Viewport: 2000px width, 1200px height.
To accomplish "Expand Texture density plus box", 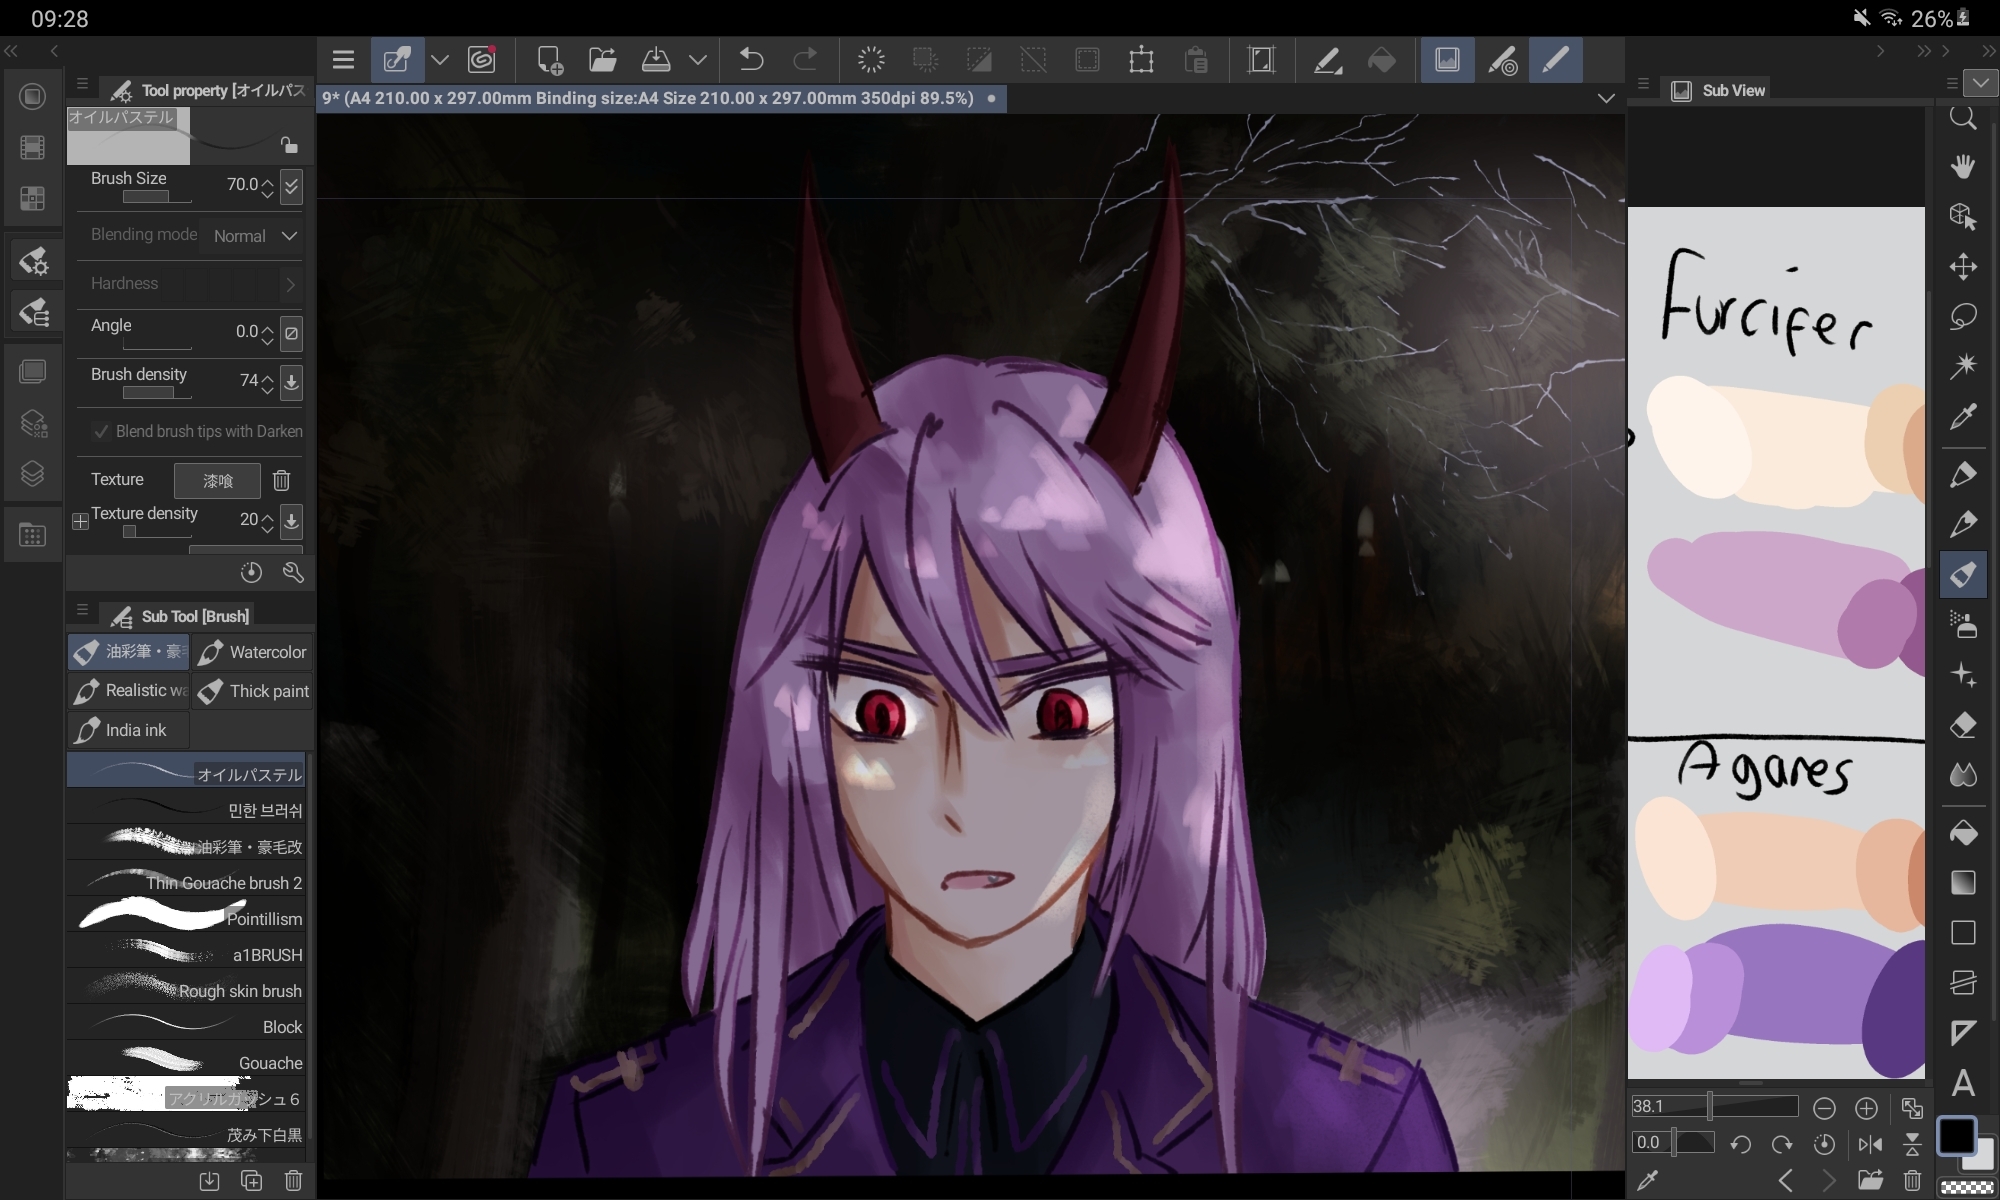I will [x=80, y=521].
